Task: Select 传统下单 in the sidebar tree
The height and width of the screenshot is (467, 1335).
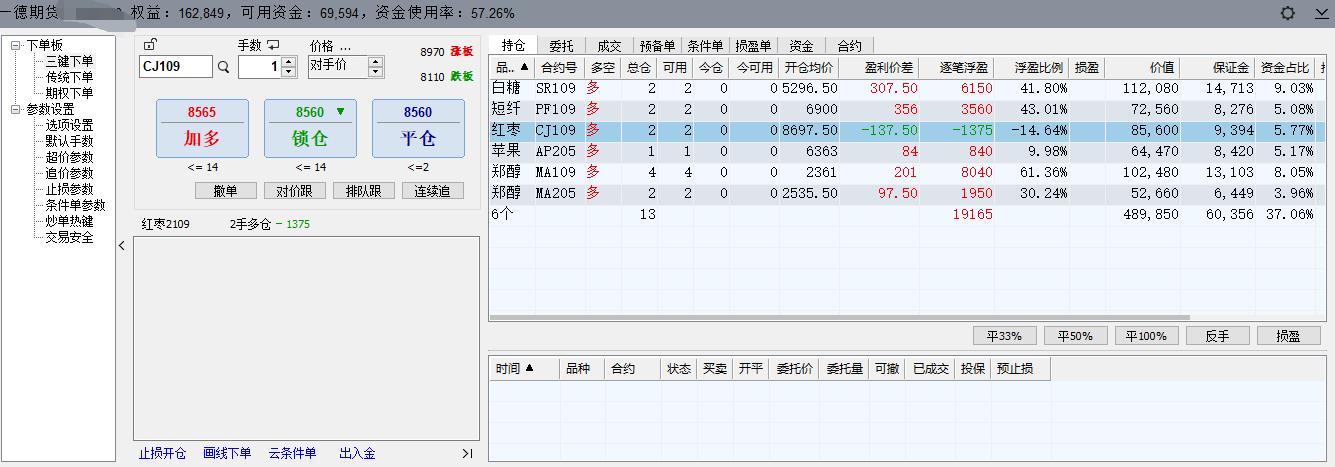Action: click(69, 77)
